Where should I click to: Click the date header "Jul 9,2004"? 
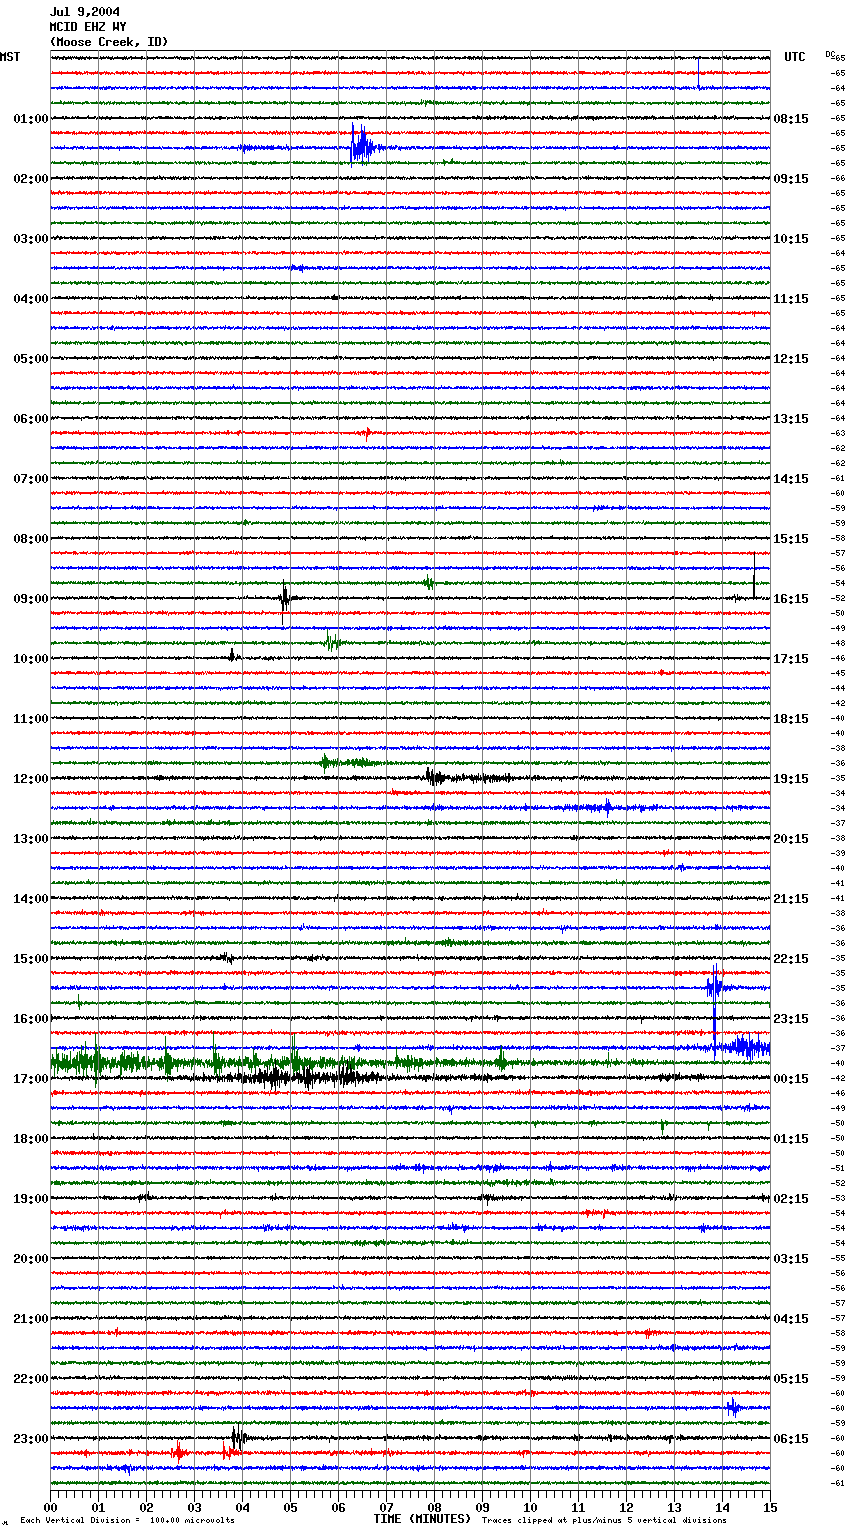click(x=85, y=12)
